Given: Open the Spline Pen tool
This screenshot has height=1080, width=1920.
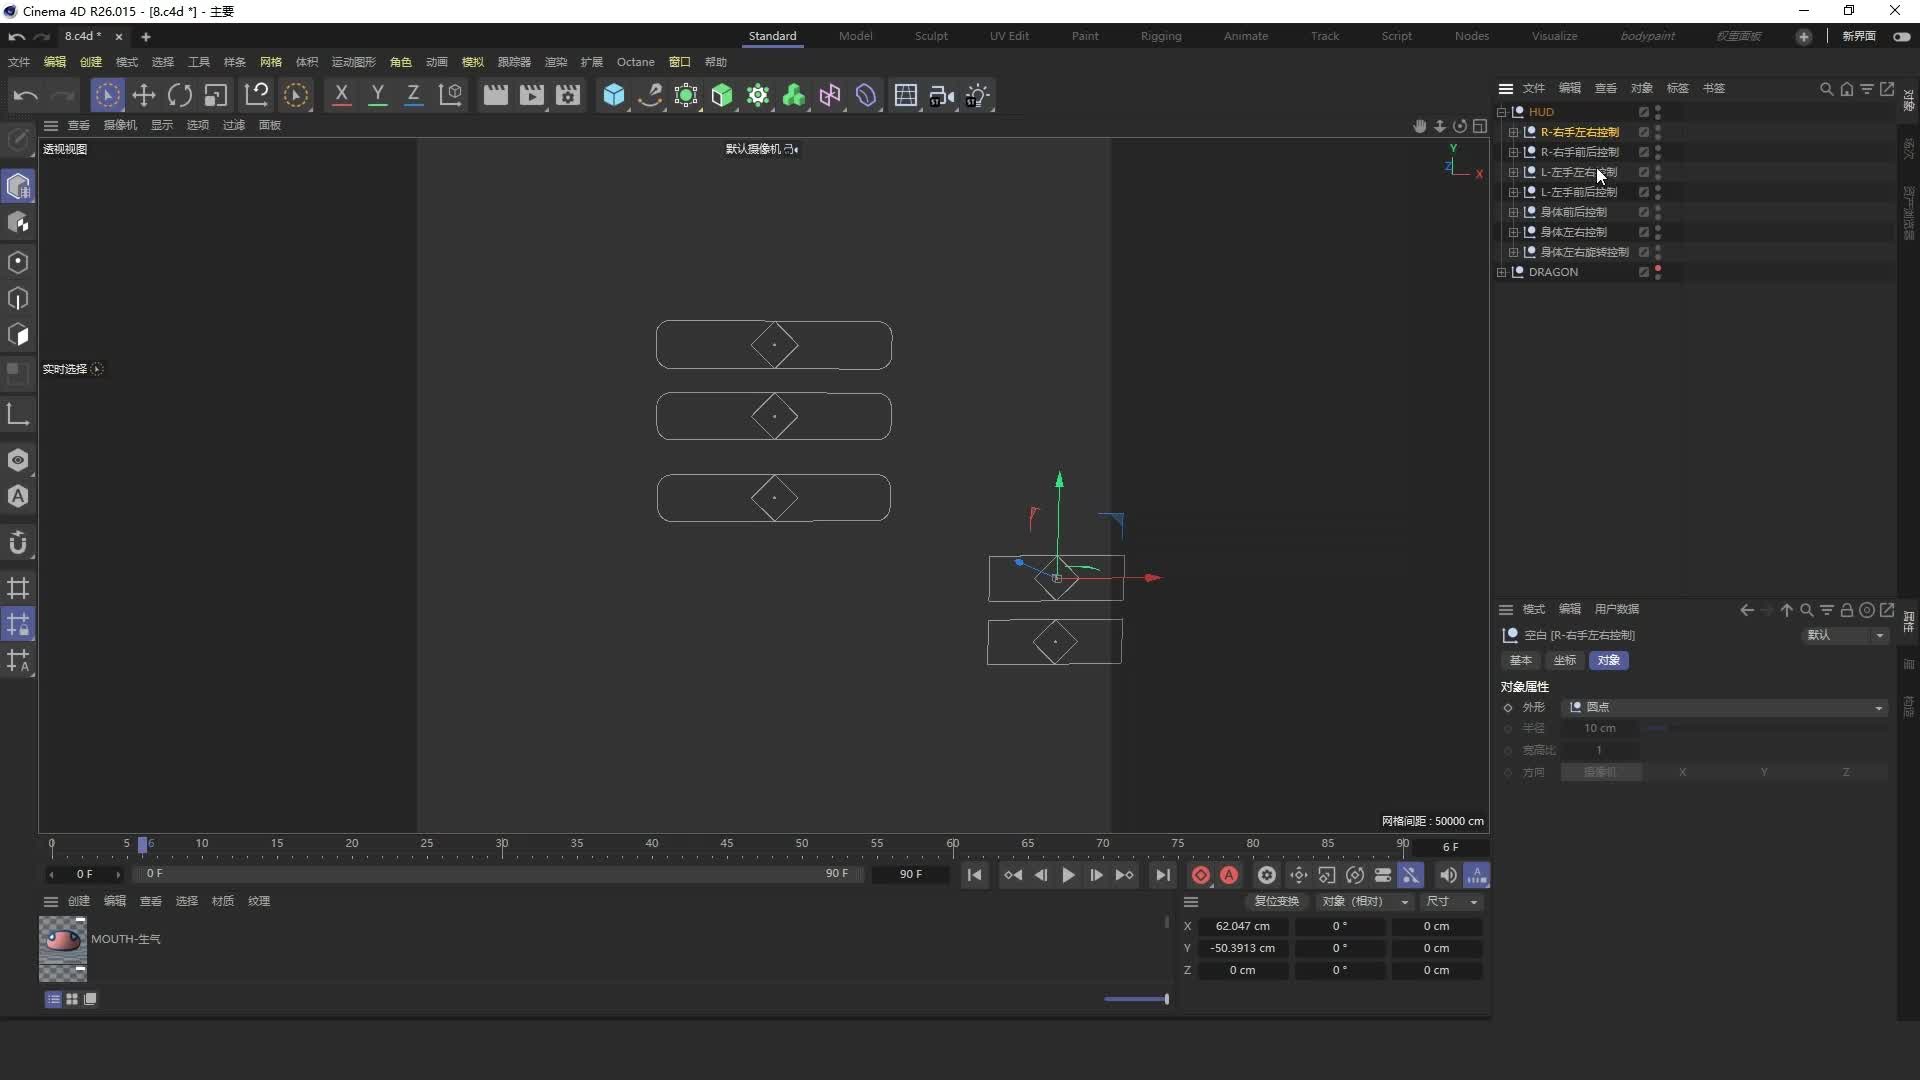Looking at the screenshot, I should [x=650, y=95].
